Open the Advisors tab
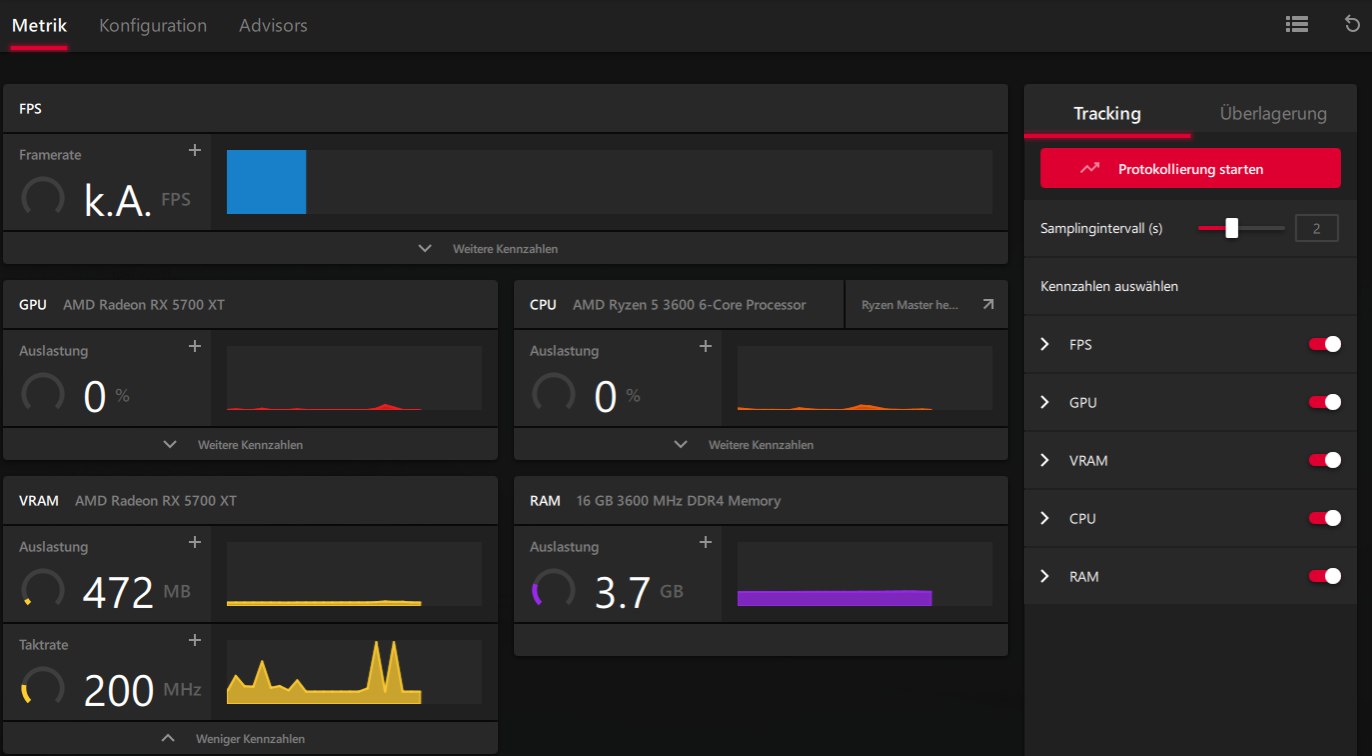Image resolution: width=1372 pixels, height=756 pixels. pos(273,26)
